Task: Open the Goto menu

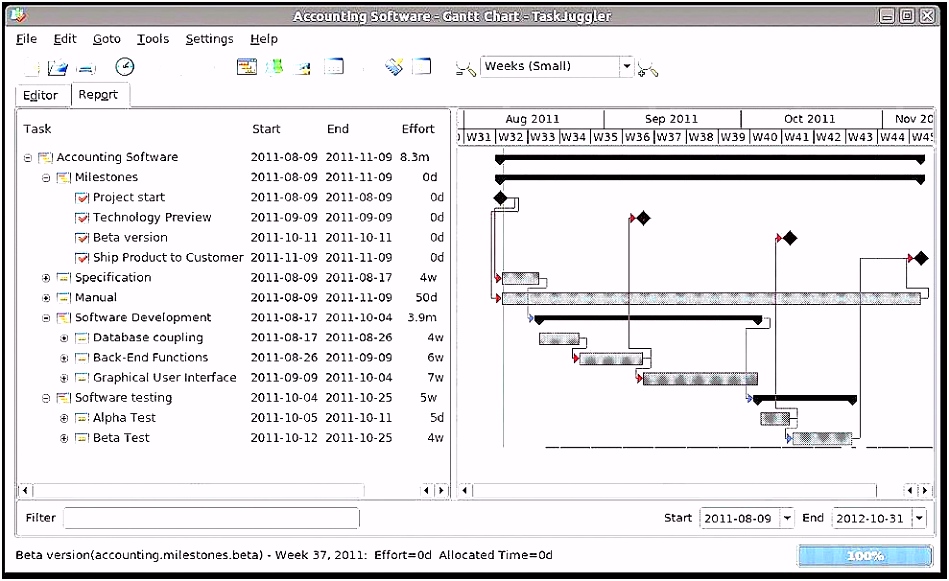Action: 107,39
